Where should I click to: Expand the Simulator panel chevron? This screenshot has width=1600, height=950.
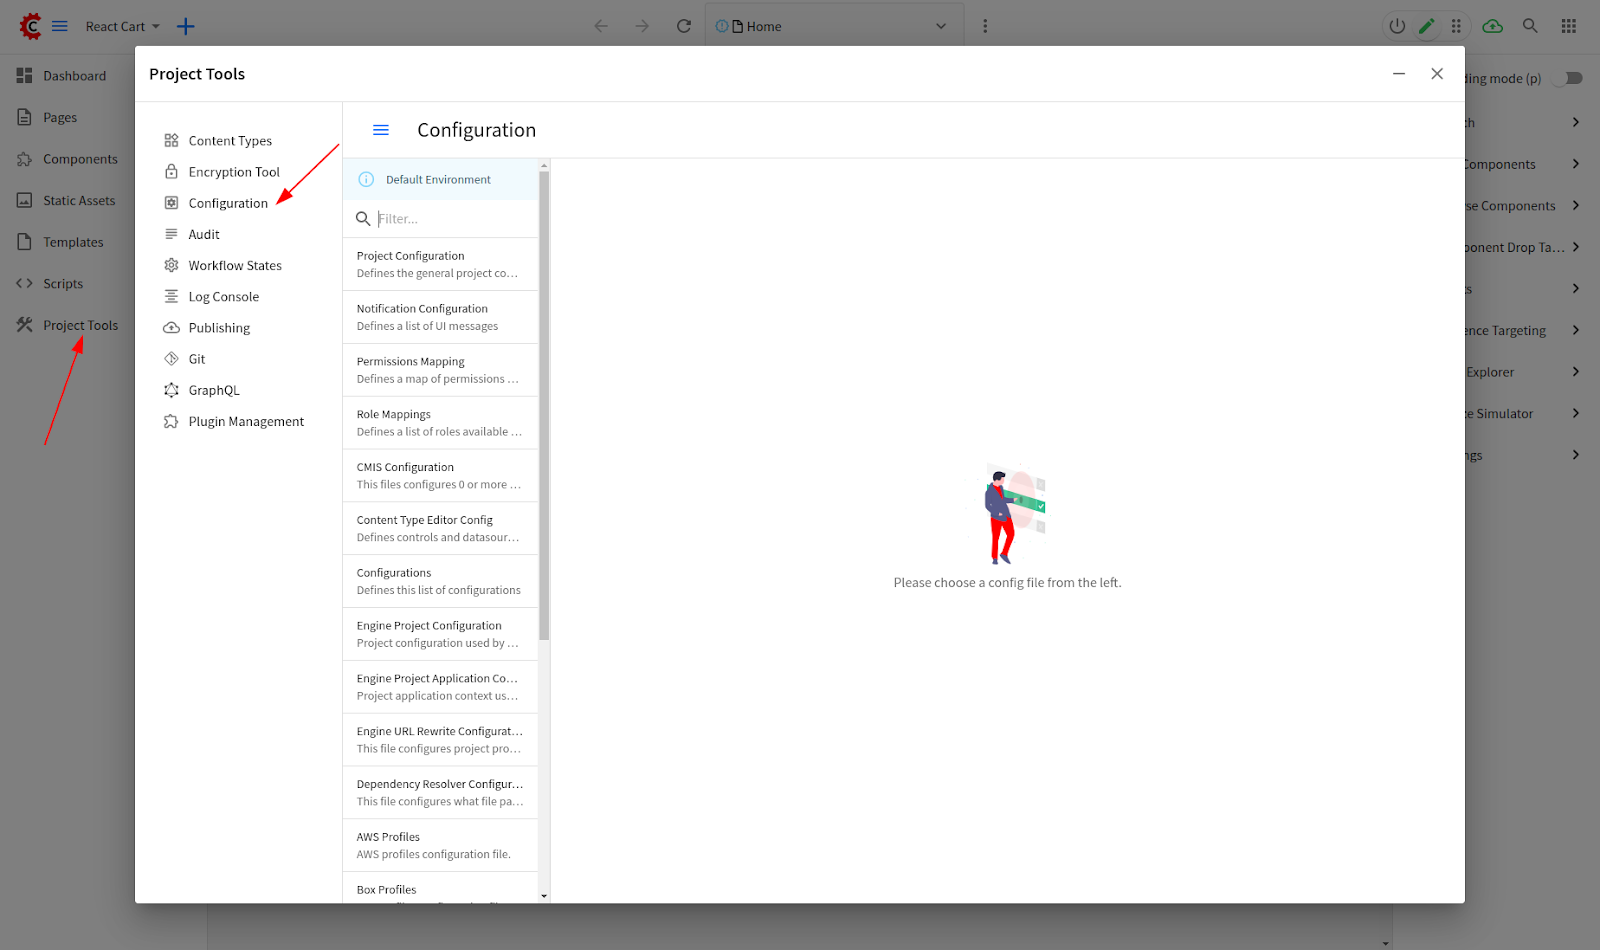1575,413
